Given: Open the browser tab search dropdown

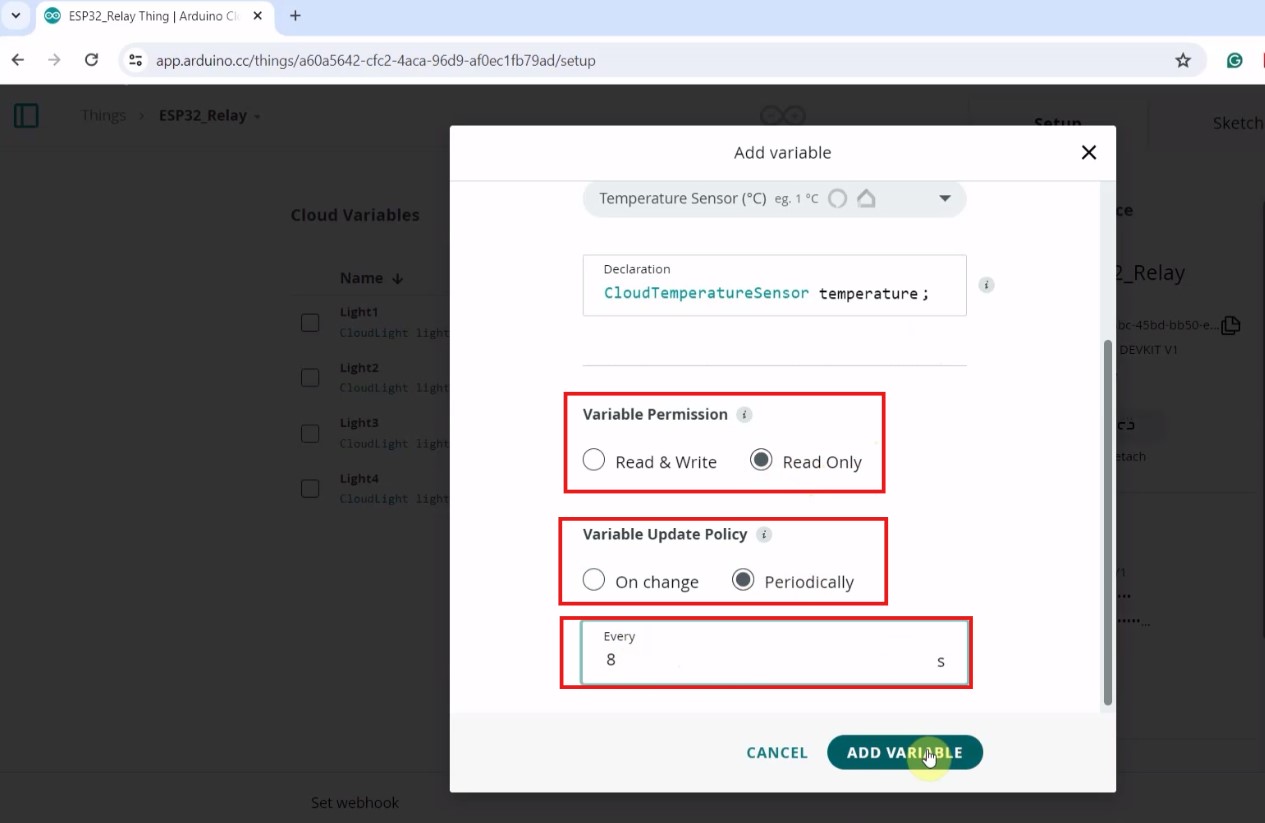Looking at the screenshot, I should pyautogui.click(x=16, y=16).
